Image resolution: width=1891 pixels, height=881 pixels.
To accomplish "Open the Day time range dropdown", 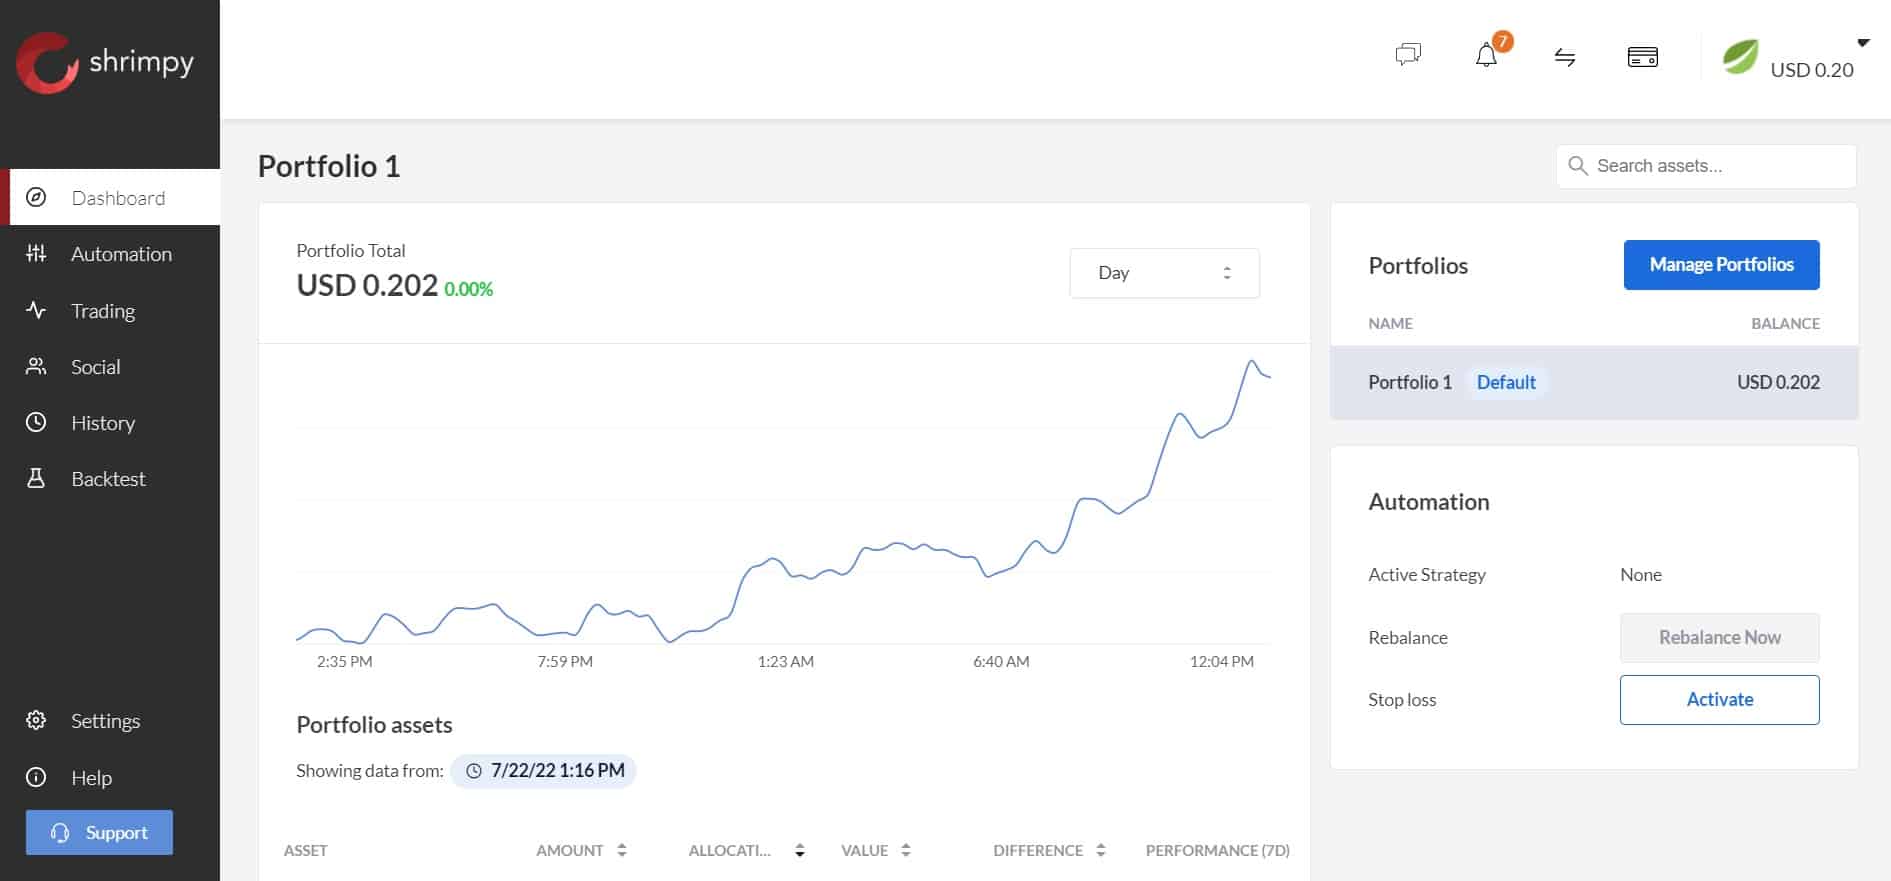I will pyautogui.click(x=1164, y=273).
